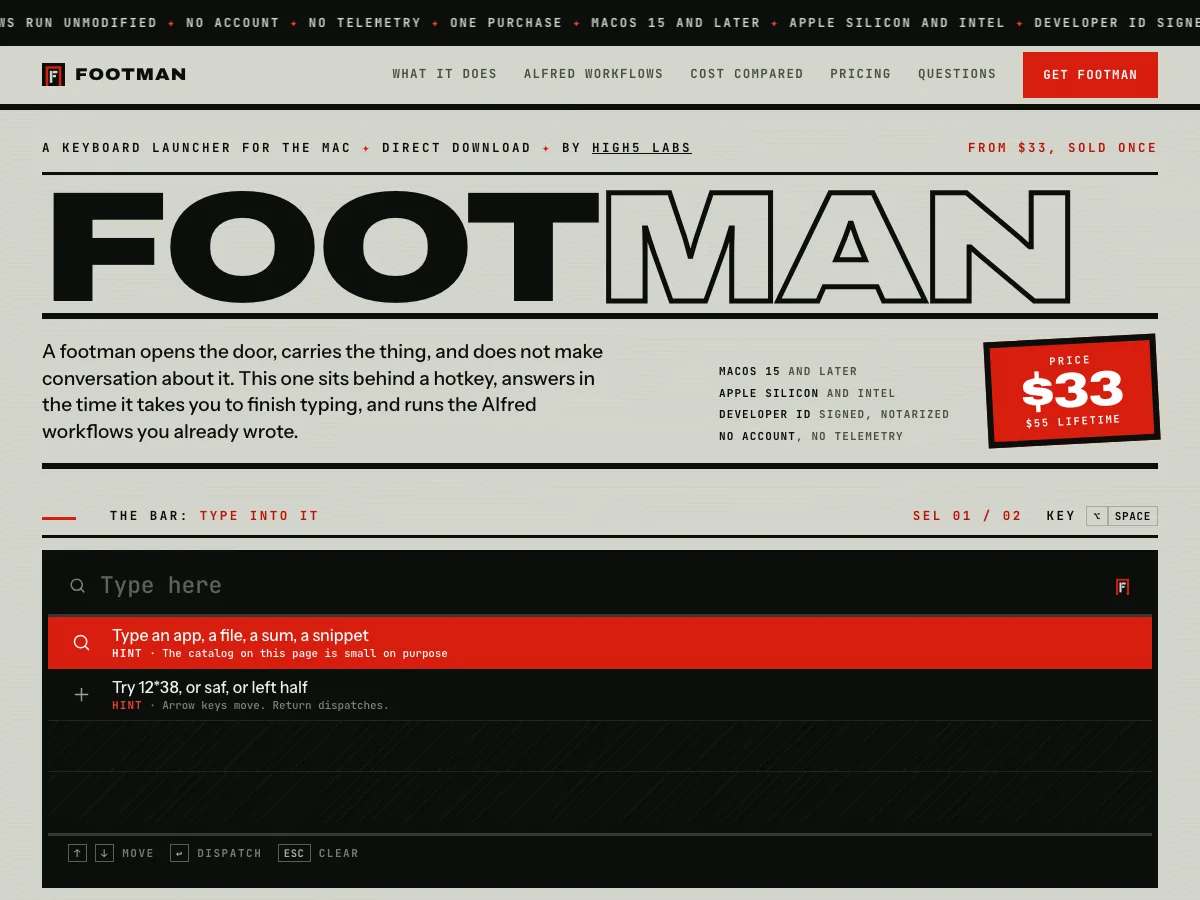Image resolution: width=1200 pixels, height=900 pixels.
Task: Click the KEY label beside hotkey caps
Action: [x=1061, y=516]
